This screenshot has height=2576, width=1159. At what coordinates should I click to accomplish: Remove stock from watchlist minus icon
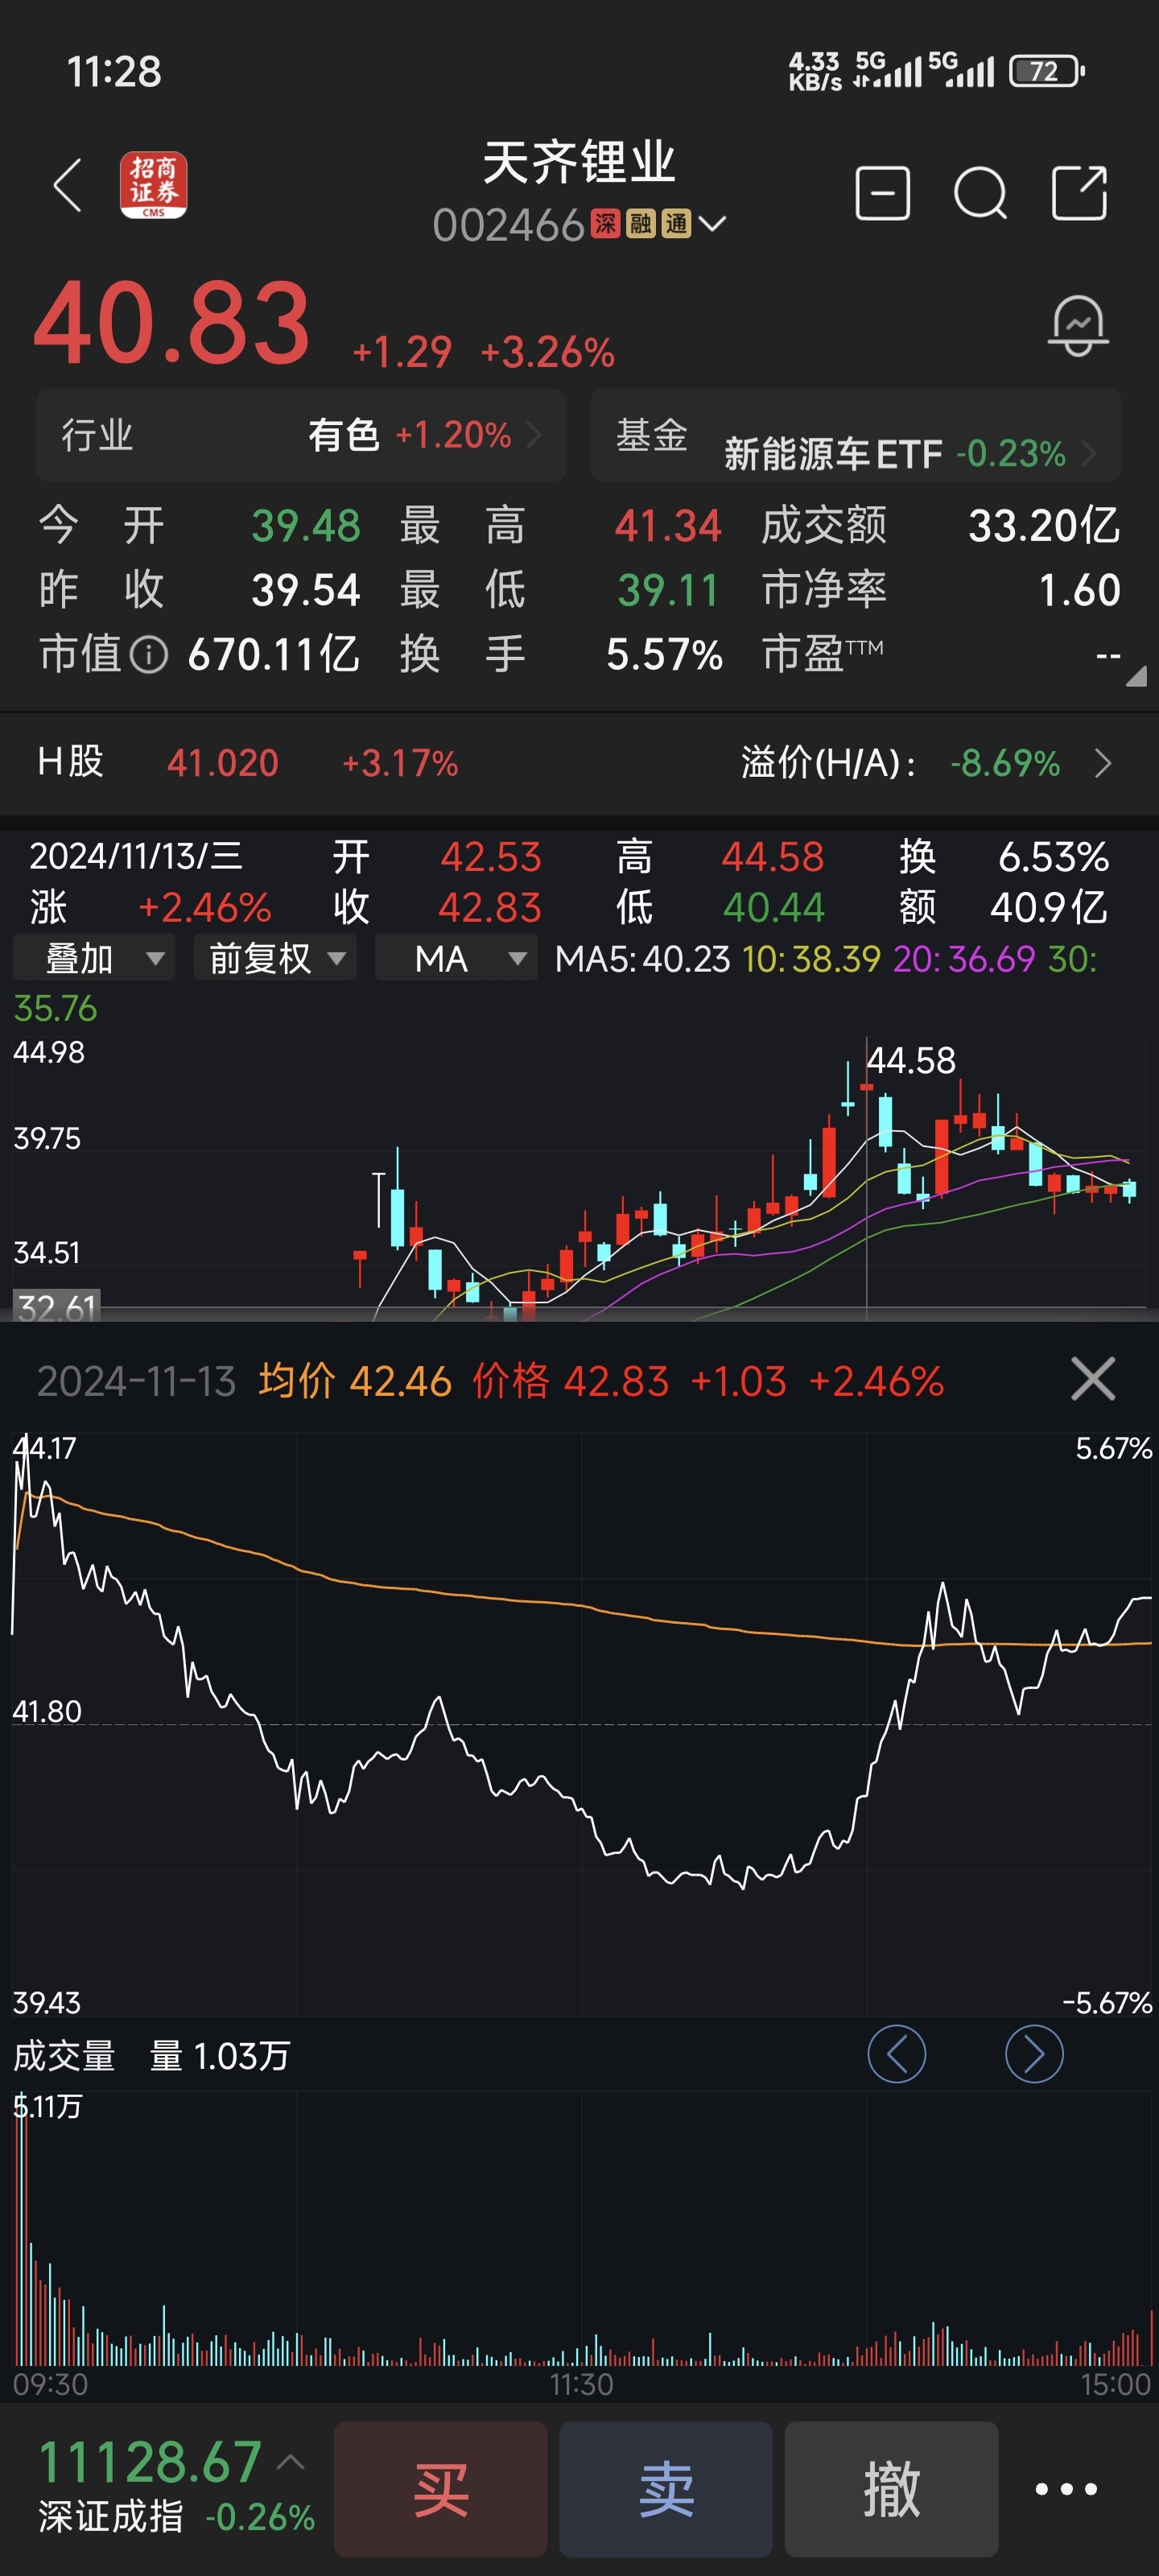pyautogui.click(x=882, y=192)
